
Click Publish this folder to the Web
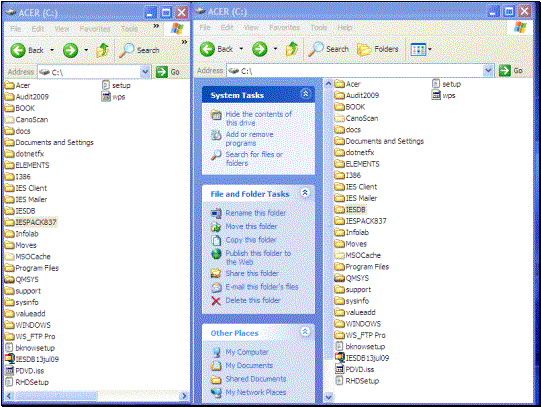pos(258,258)
